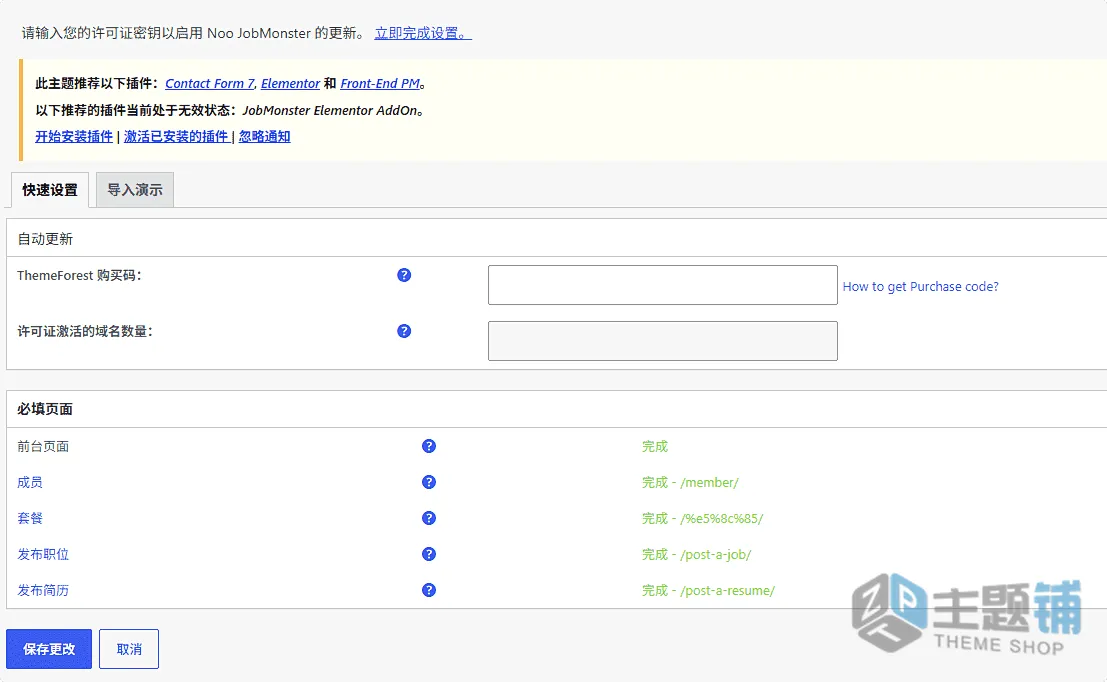Click 自动更新 section heading

45,239
